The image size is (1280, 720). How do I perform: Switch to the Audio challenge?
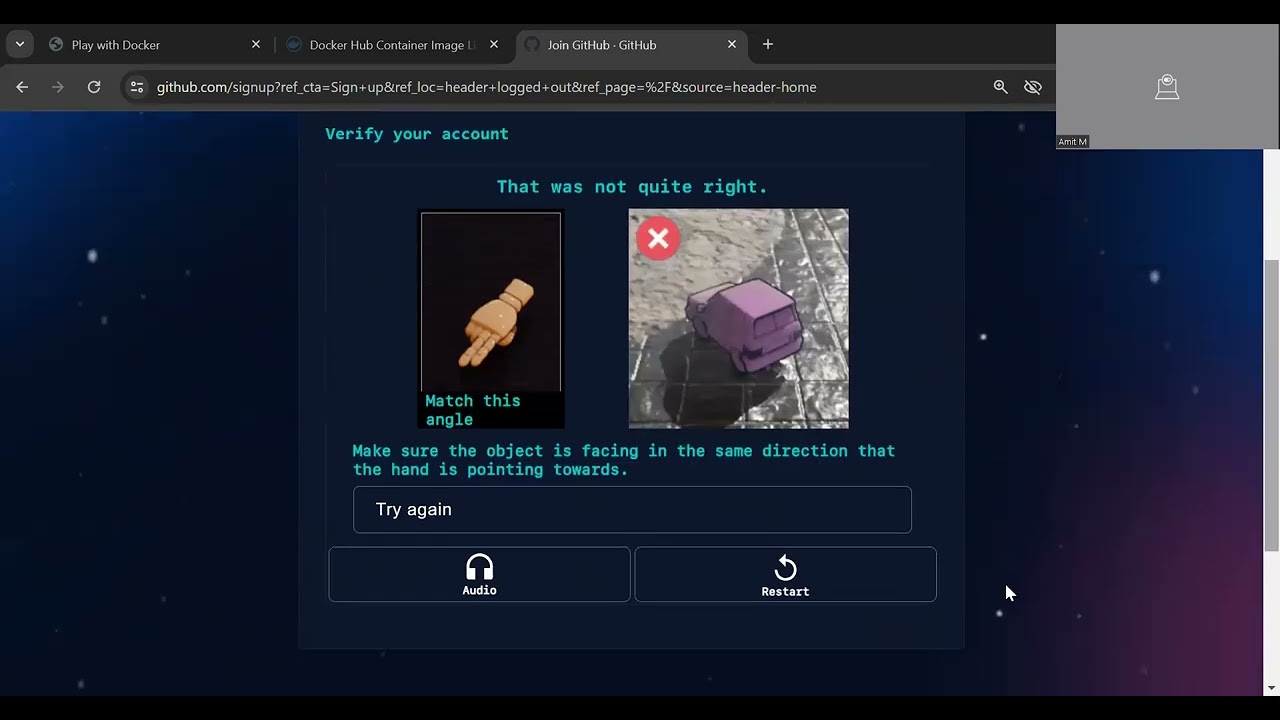pyautogui.click(x=479, y=575)
